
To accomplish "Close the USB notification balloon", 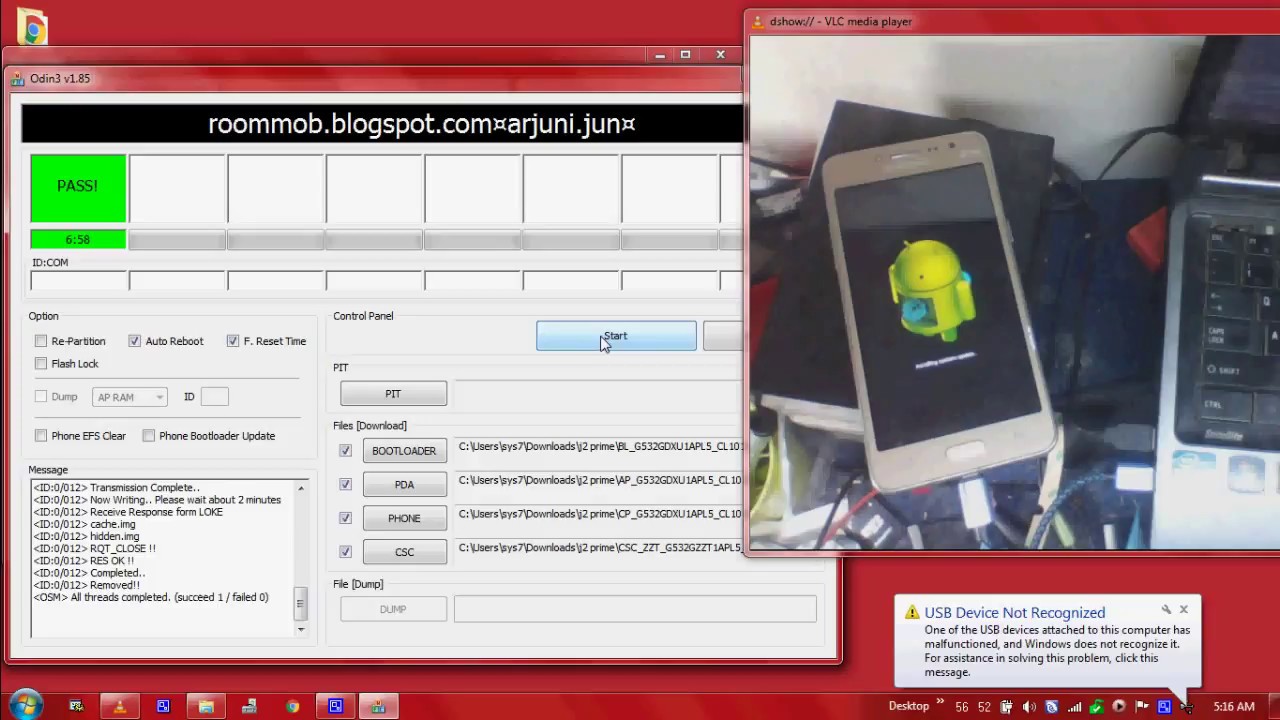I will point(1184,609).
